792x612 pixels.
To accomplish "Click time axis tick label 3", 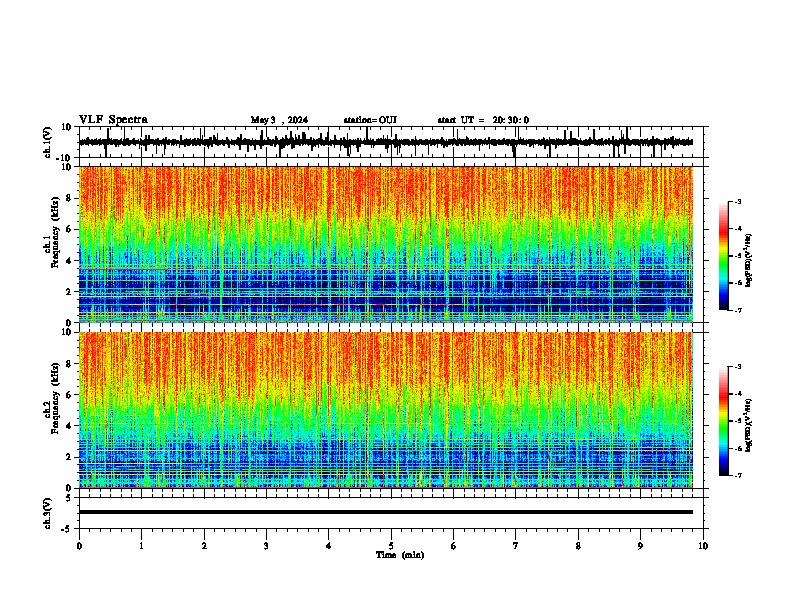I will (266, 546).
